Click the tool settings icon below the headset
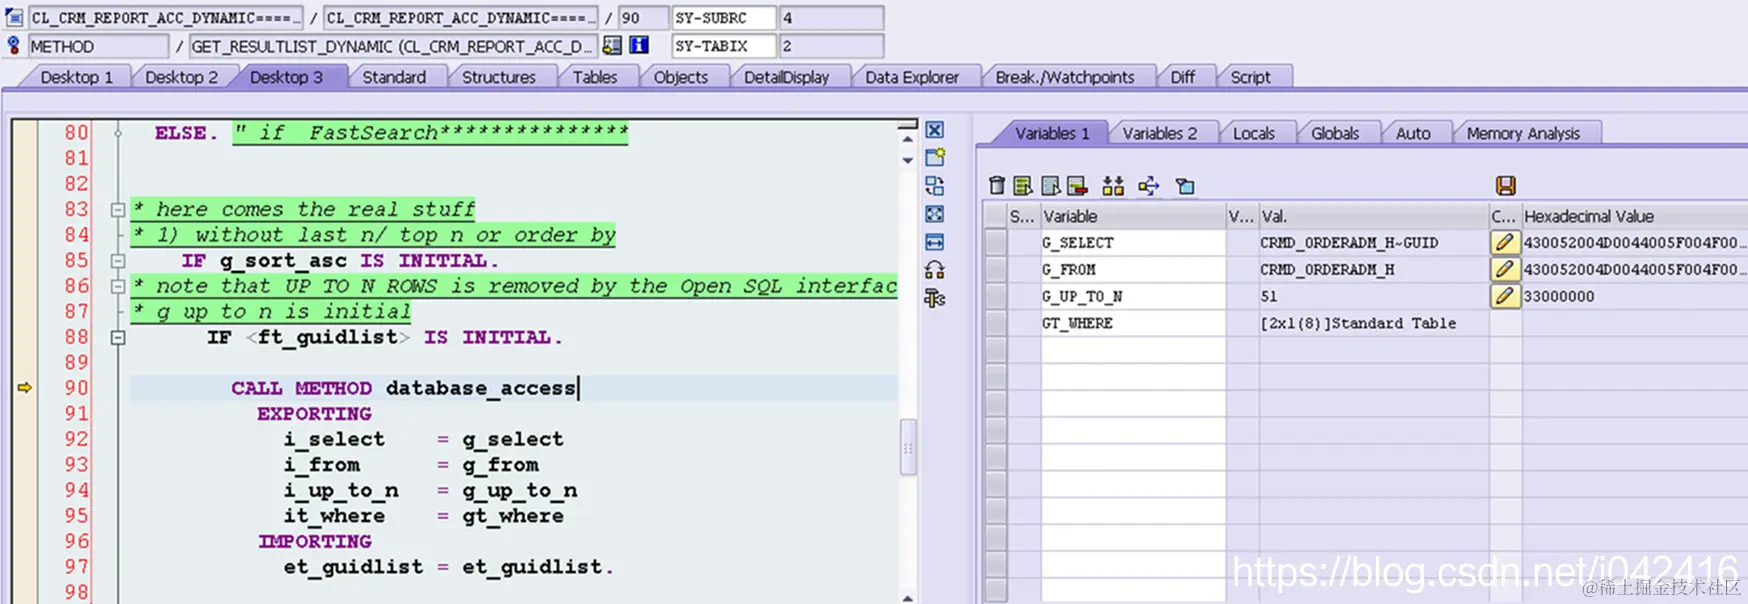Screen dimensions: 1748x604 click(x=935, y=298)
